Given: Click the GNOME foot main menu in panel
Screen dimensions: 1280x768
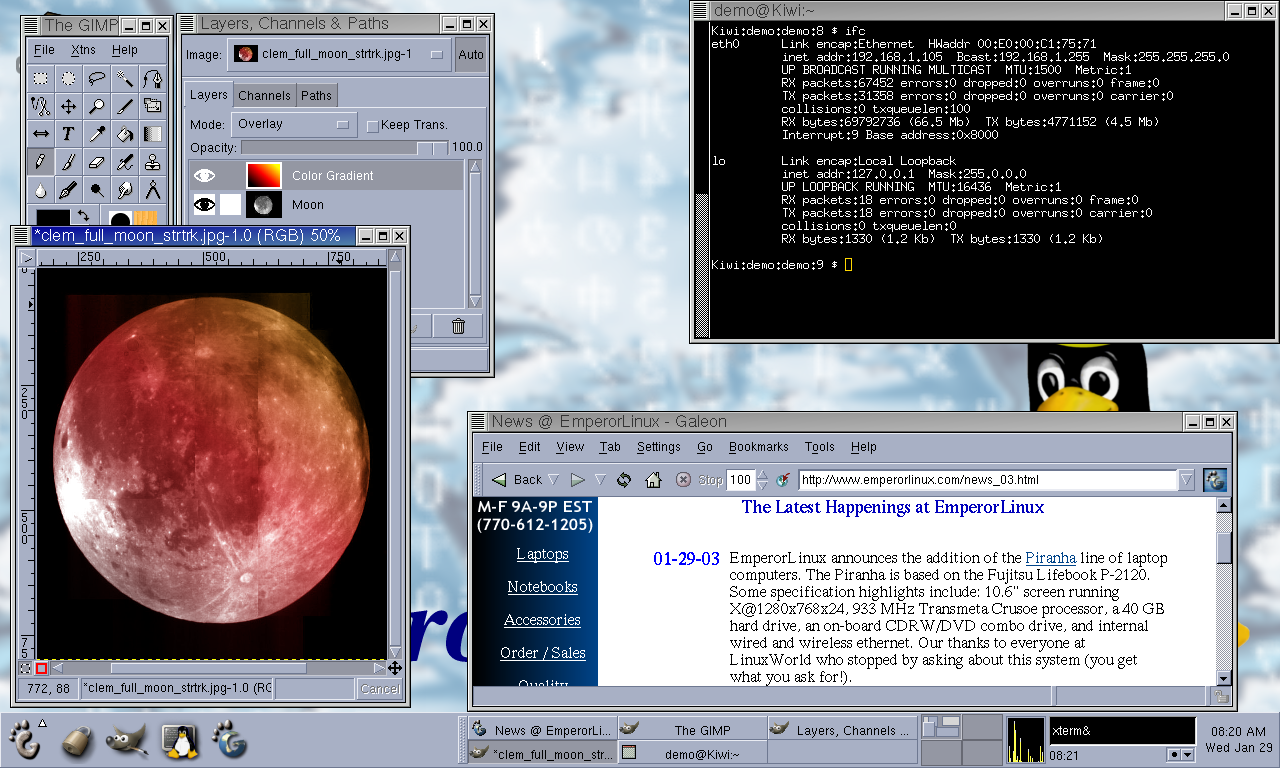Looking at the screenshot, I should (x=23, y=741).
